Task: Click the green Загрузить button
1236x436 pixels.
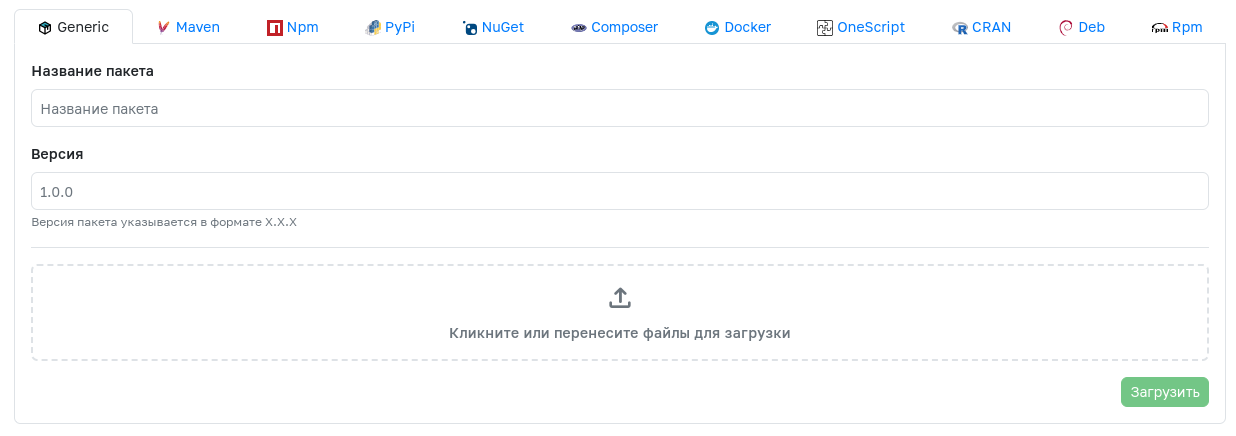Action: (x=1165, y=392)
